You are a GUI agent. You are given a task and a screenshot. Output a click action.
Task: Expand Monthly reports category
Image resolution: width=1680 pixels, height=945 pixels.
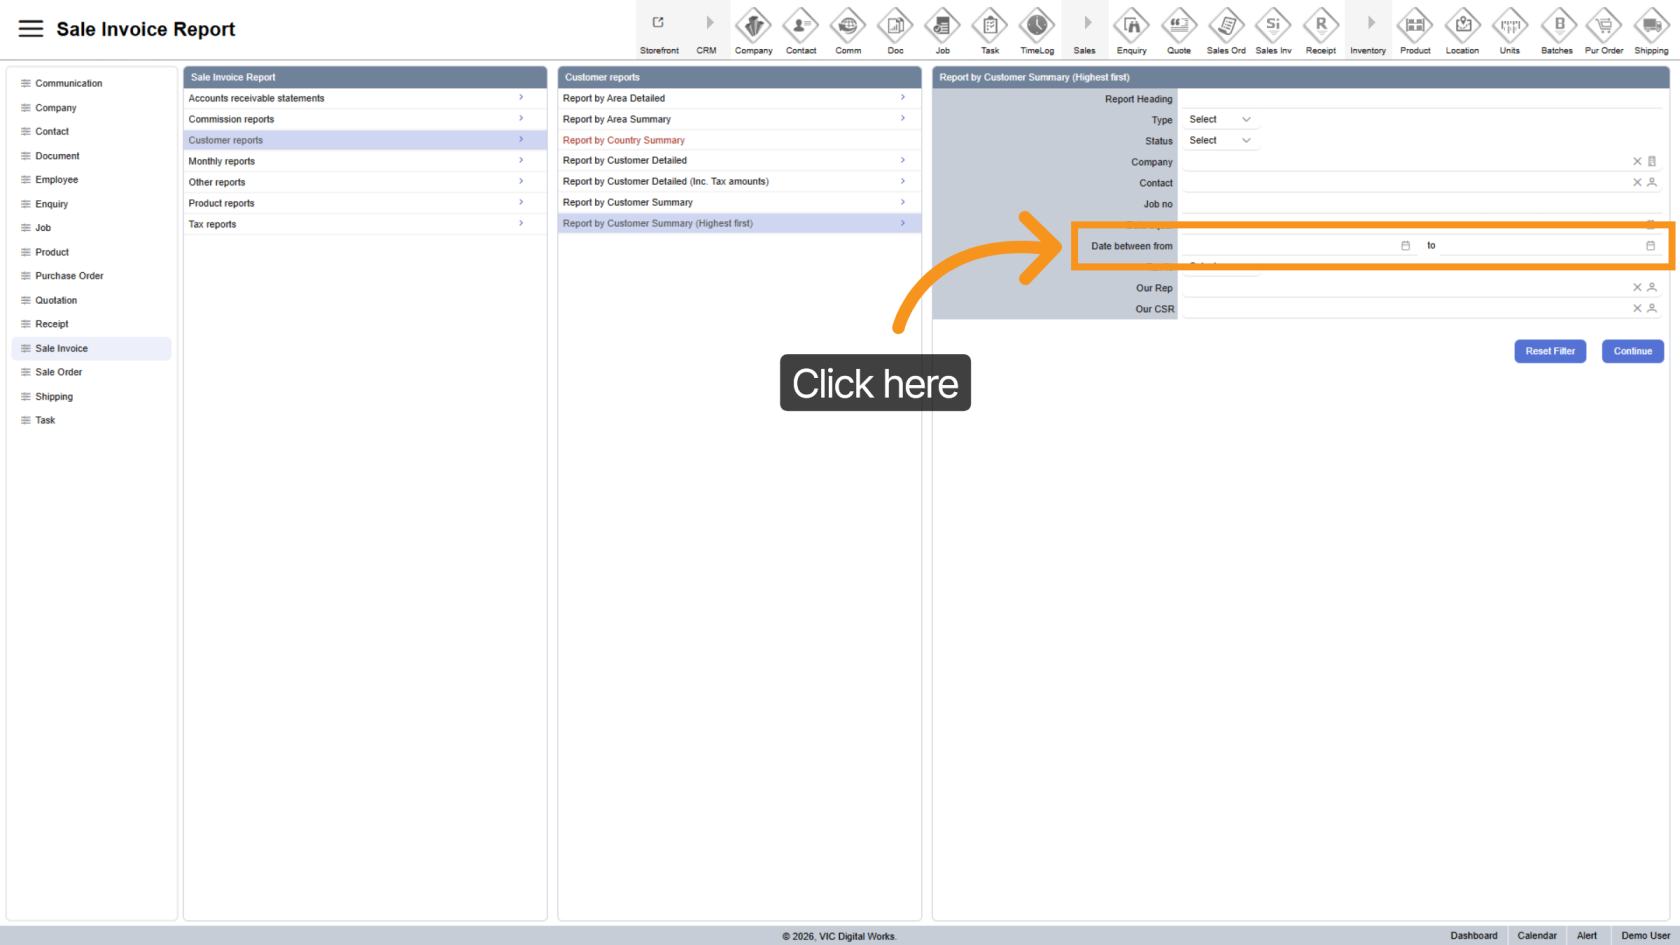click(364, 161)
